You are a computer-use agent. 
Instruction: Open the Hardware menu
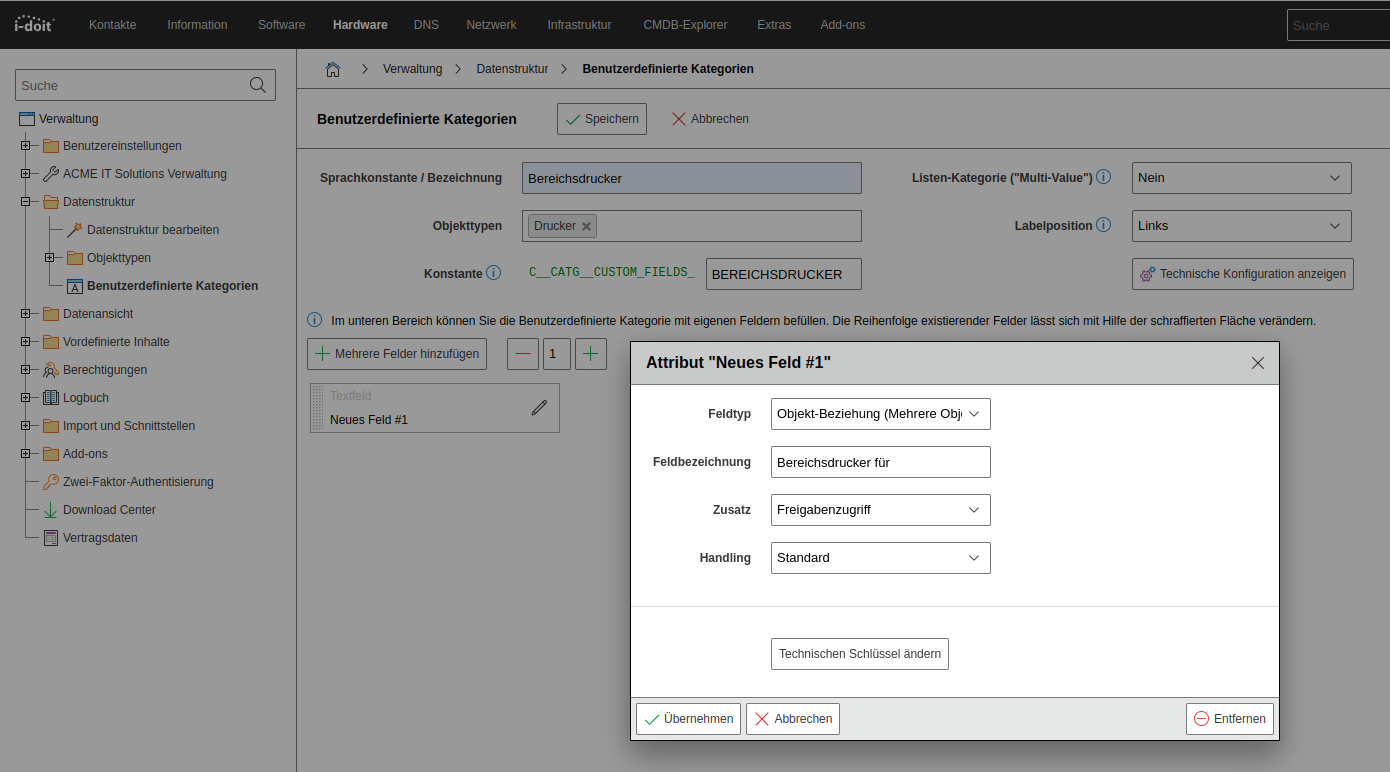[360, 25]
